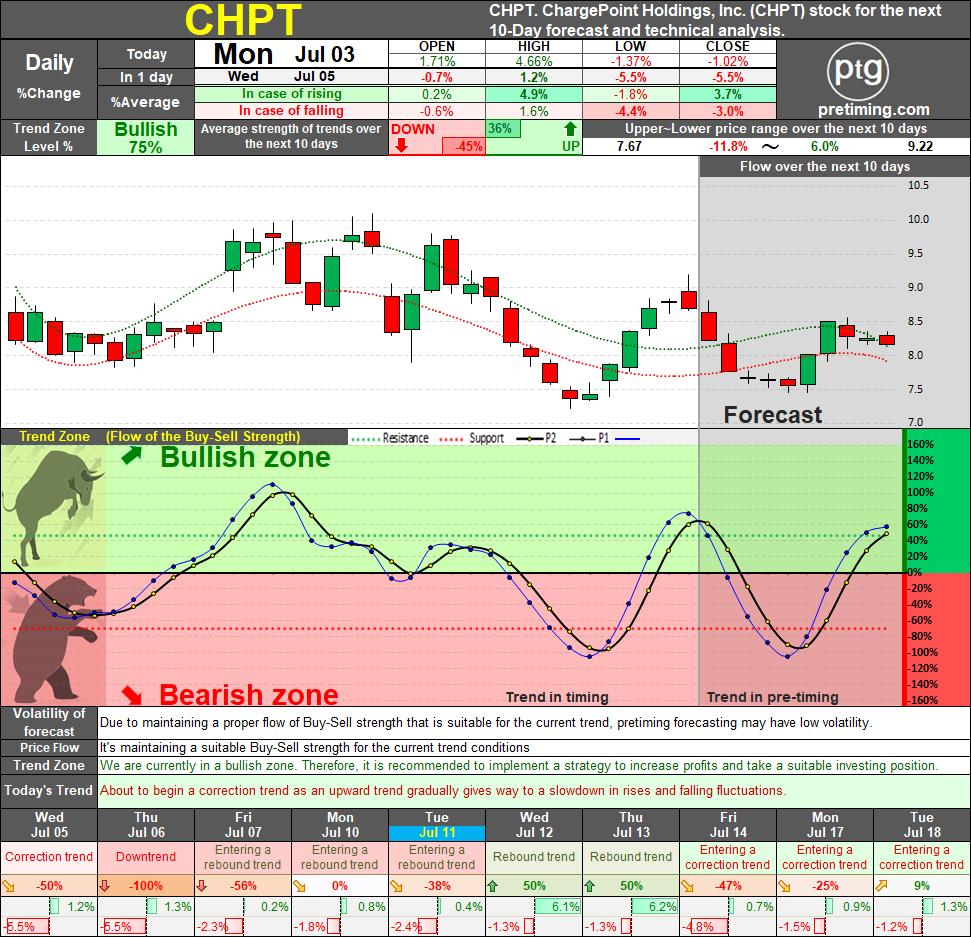
Task: Click the OPEN value 1.71%
Action: point(437,61)
